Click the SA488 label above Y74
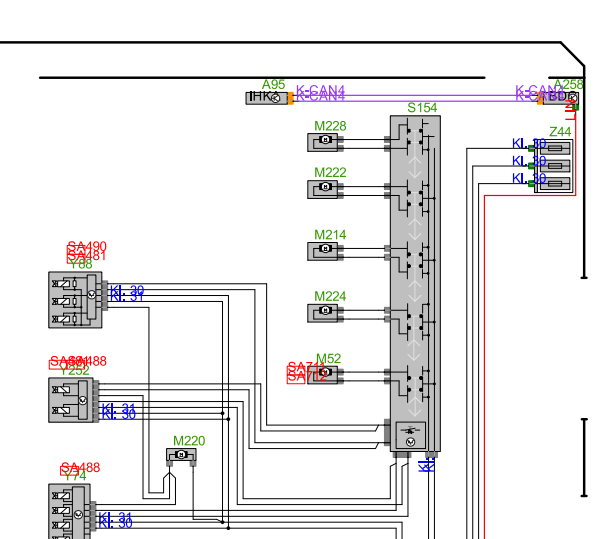Screen dimensions: 596x539 click(x=80, y=468)
